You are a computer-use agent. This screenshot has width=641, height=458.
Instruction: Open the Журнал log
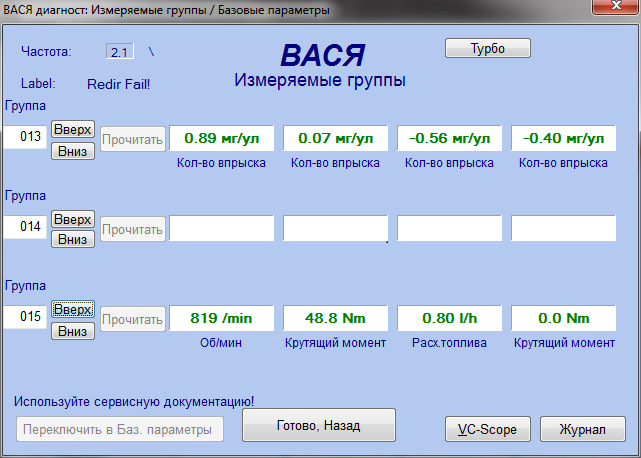[x=583, y=429]
